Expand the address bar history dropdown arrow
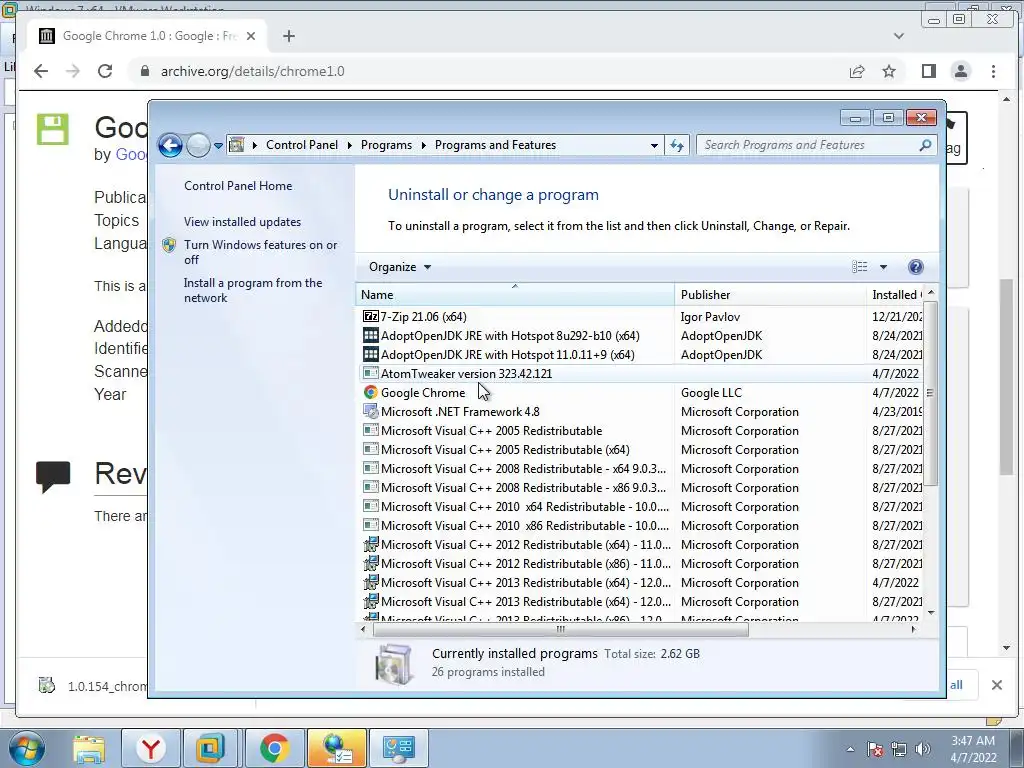Viewport: 1024px width, 768px height. (654, 146)
